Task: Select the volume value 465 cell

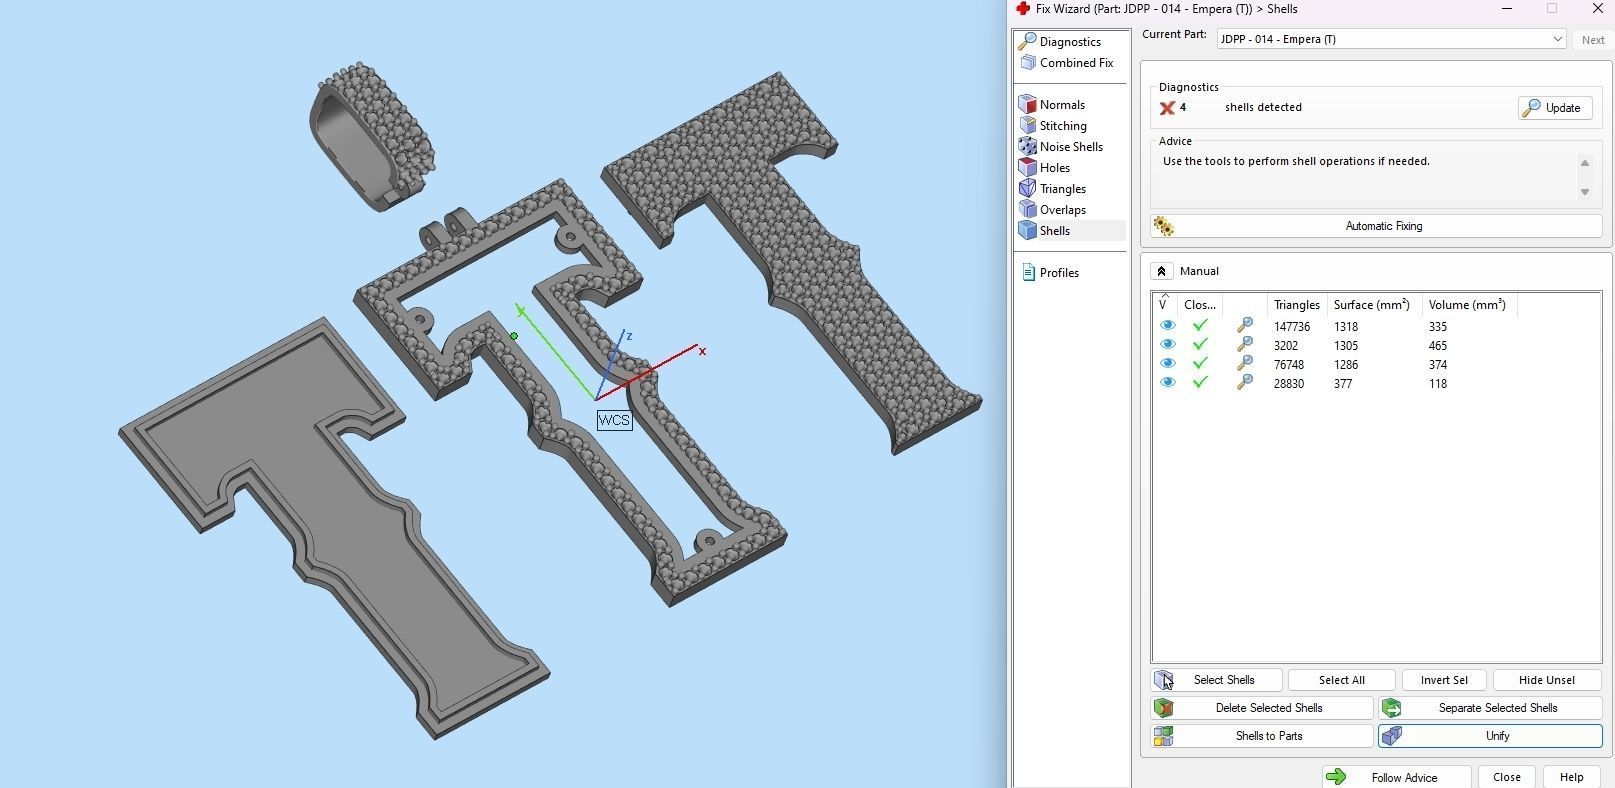Action: (1438, 346)
